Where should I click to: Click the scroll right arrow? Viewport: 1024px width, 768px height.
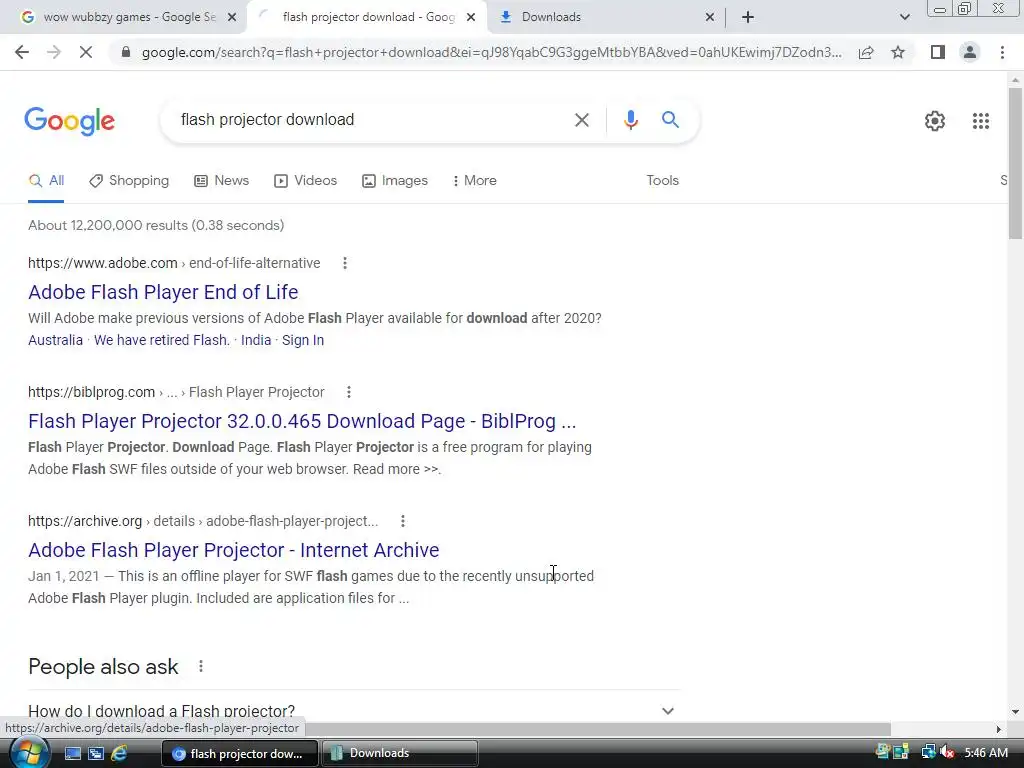coord(999,729)
